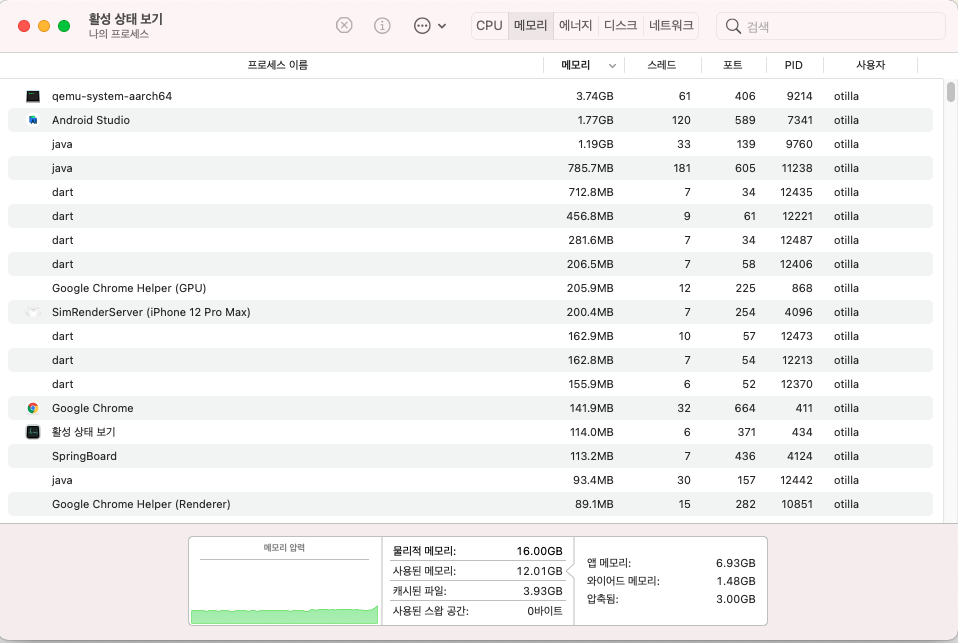This screenshot has height=643, width=958.
Task: Click the 1.77GB memory value
Action: (x=595, y=120)
